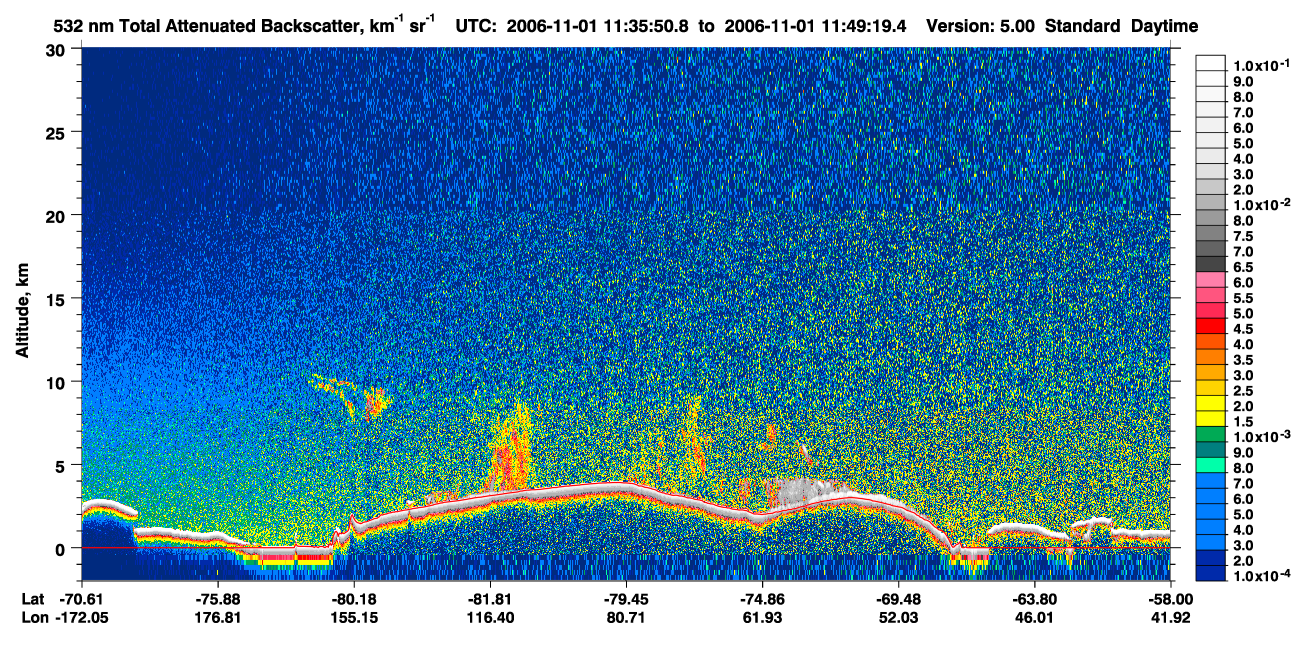Click the latitude value -63.80

coord(1034,599)
